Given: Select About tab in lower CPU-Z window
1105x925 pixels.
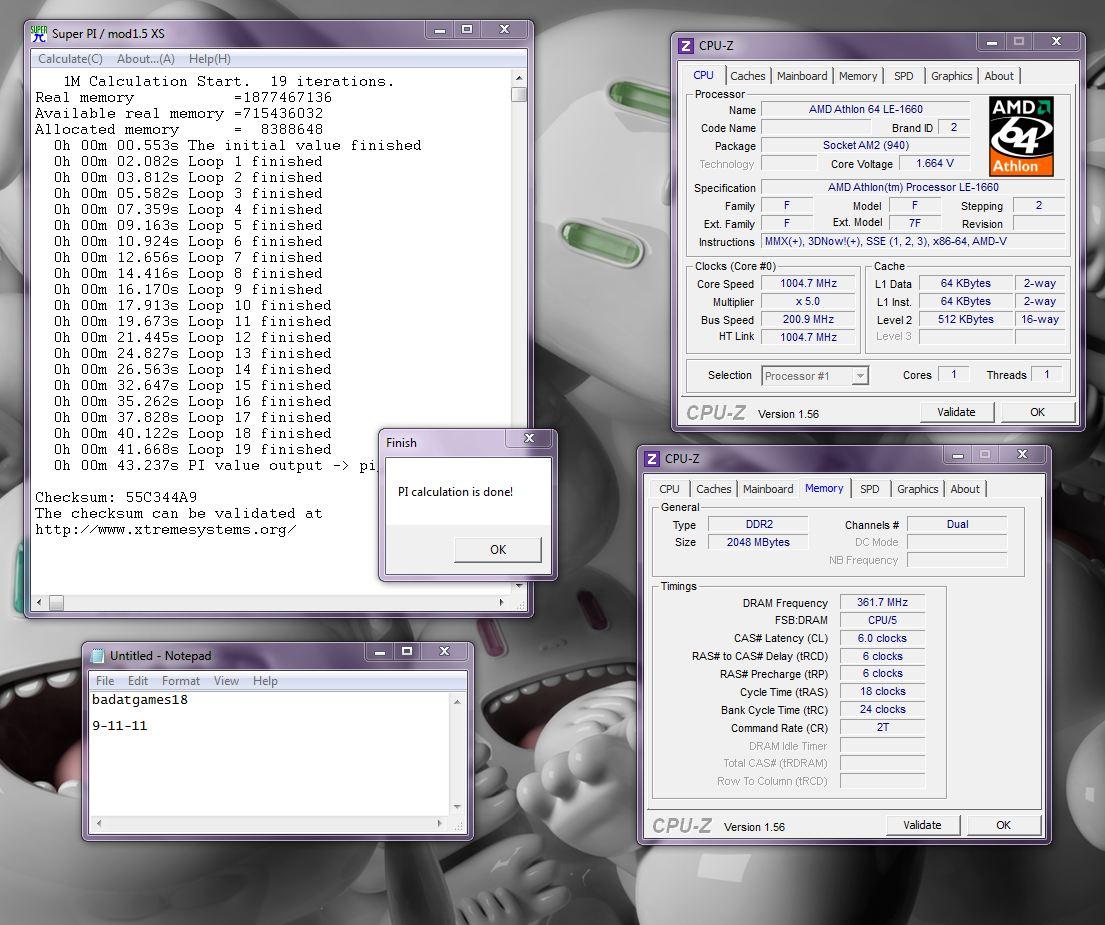Looking at the screenshot, I should [x=965, y=489].
